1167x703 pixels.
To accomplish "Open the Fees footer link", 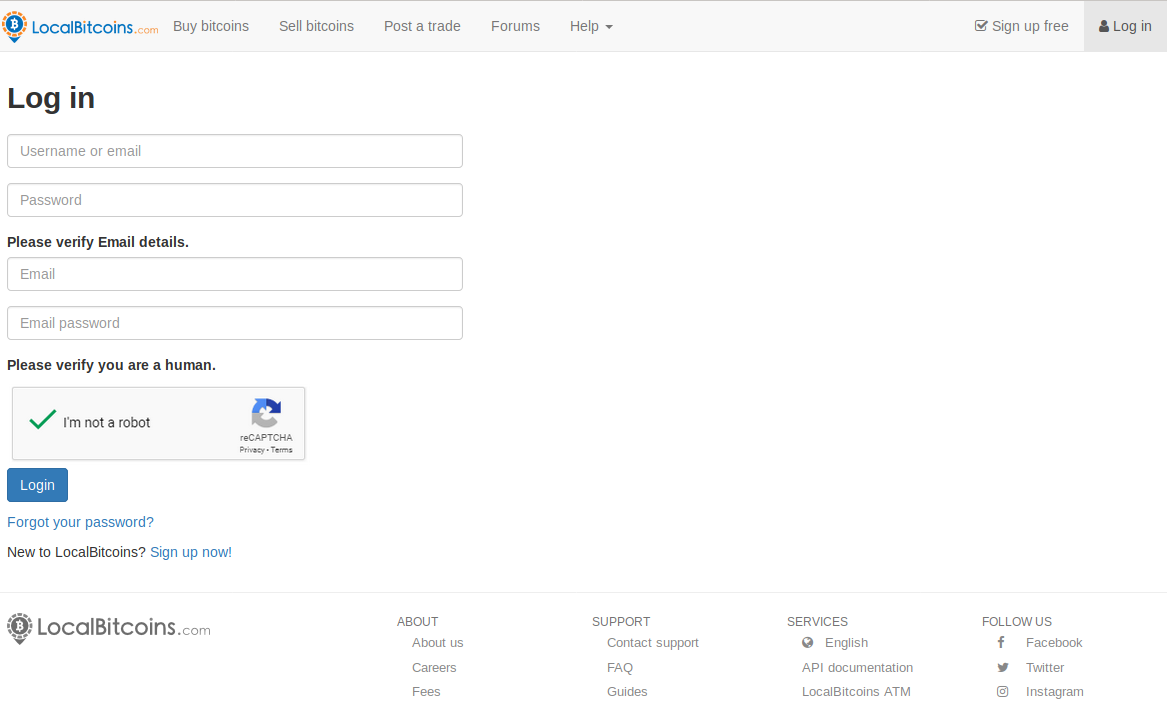I will pyautogui.click(x=426, y=692).
